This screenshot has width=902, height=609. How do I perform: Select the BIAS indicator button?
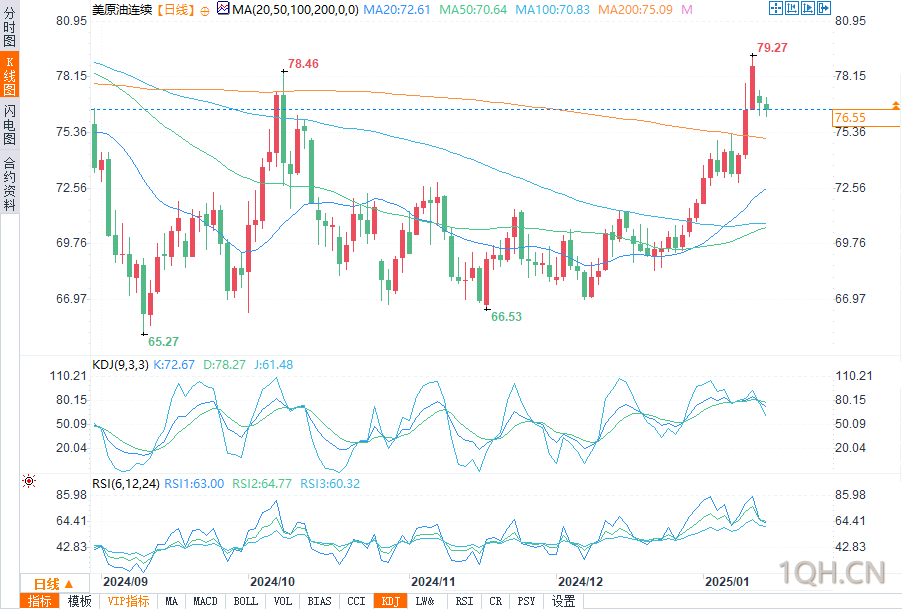[x=319, y=602]
